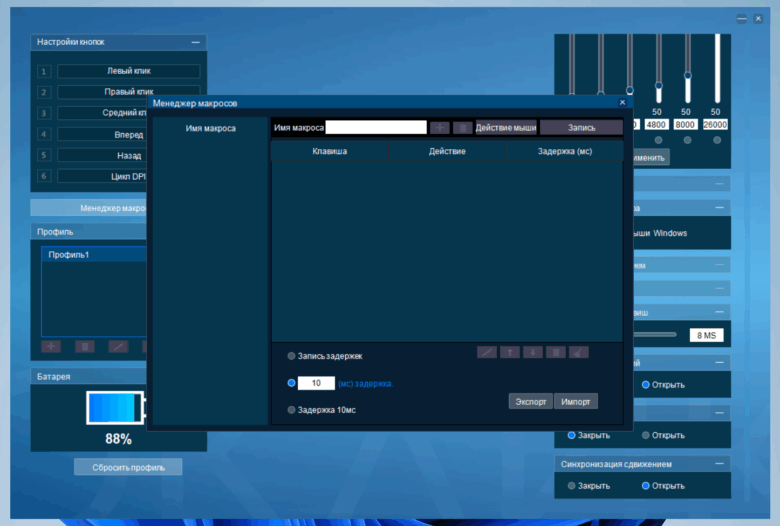Click the number 6 box beside Цикл DPI

[x=44, y=176]
